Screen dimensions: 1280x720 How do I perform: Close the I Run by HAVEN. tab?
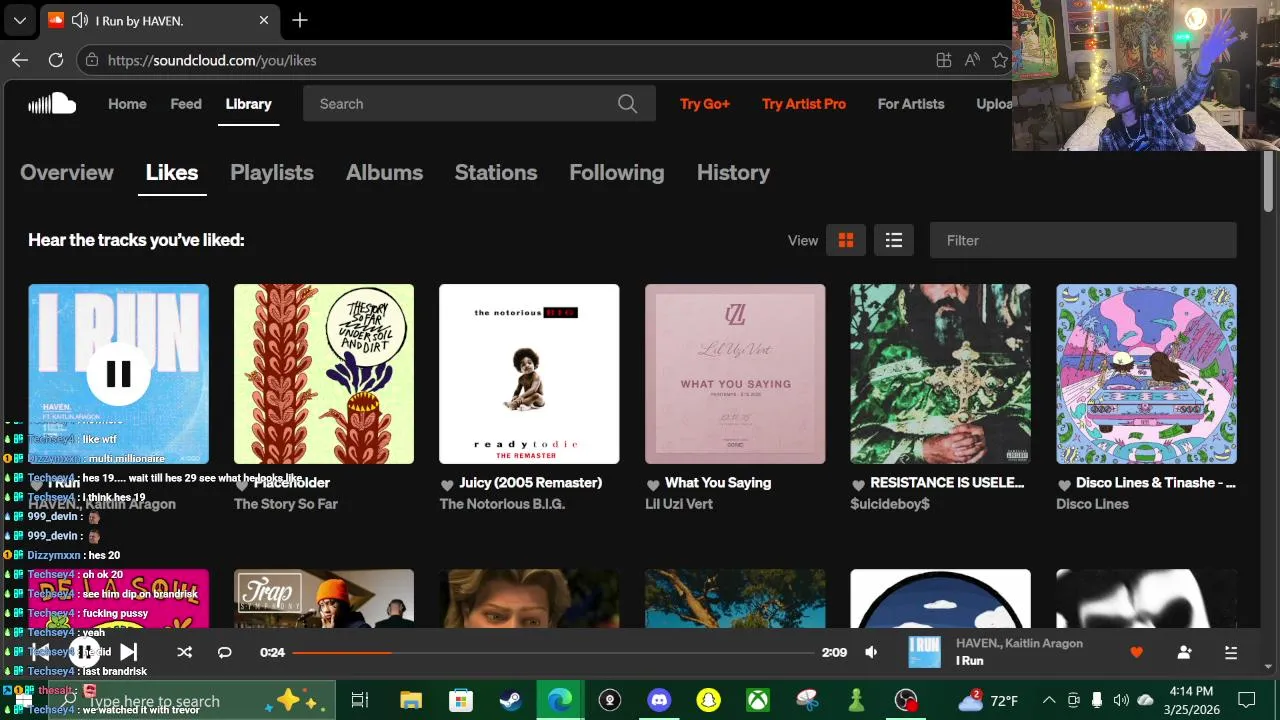tap(264, 20)
